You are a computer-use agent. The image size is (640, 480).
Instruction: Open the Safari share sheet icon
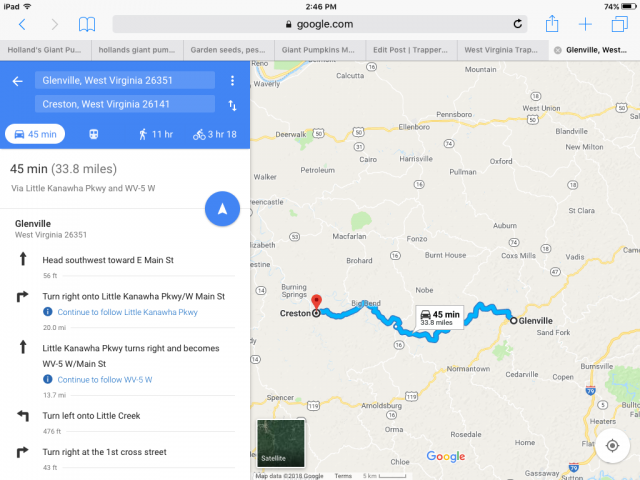(x=552, y=24)
